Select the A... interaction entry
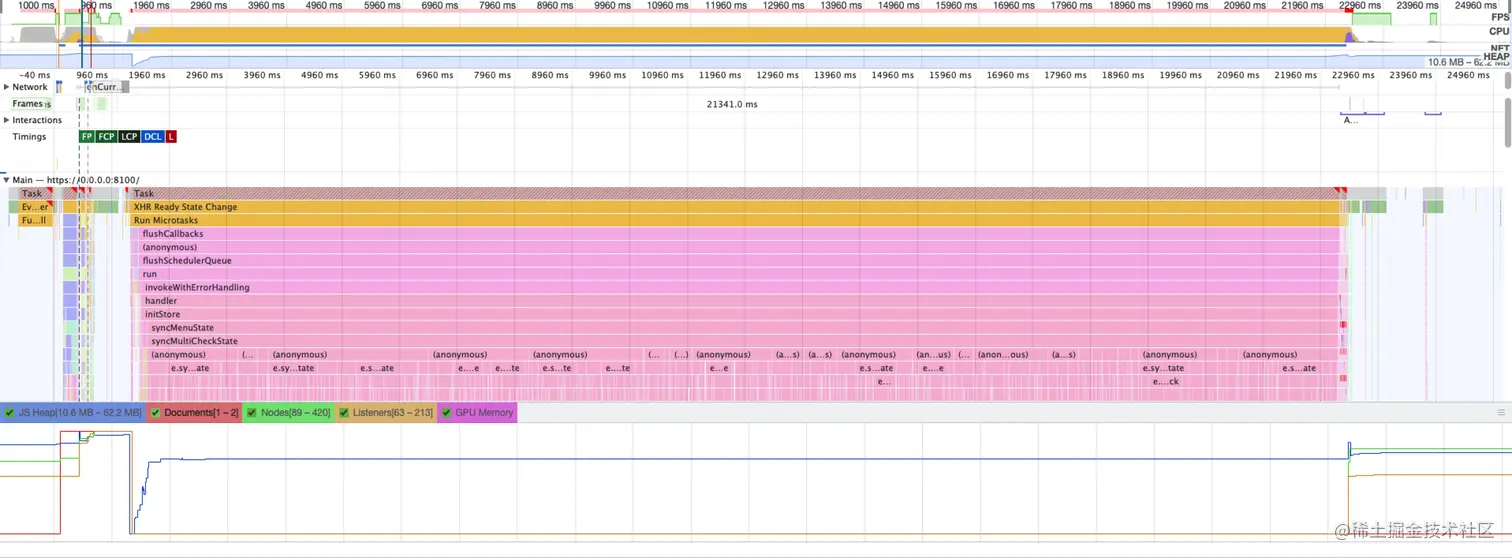 click(1351, 120)
